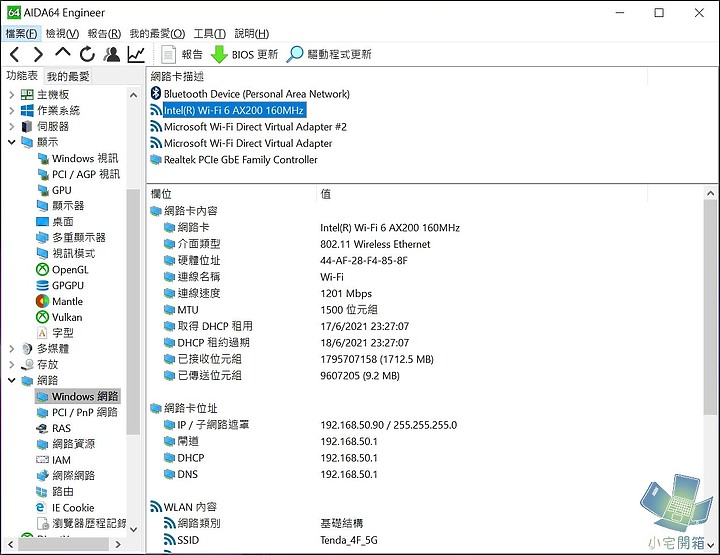
Task: Click the 字型 fonts icon
Action: click(43, 333)
